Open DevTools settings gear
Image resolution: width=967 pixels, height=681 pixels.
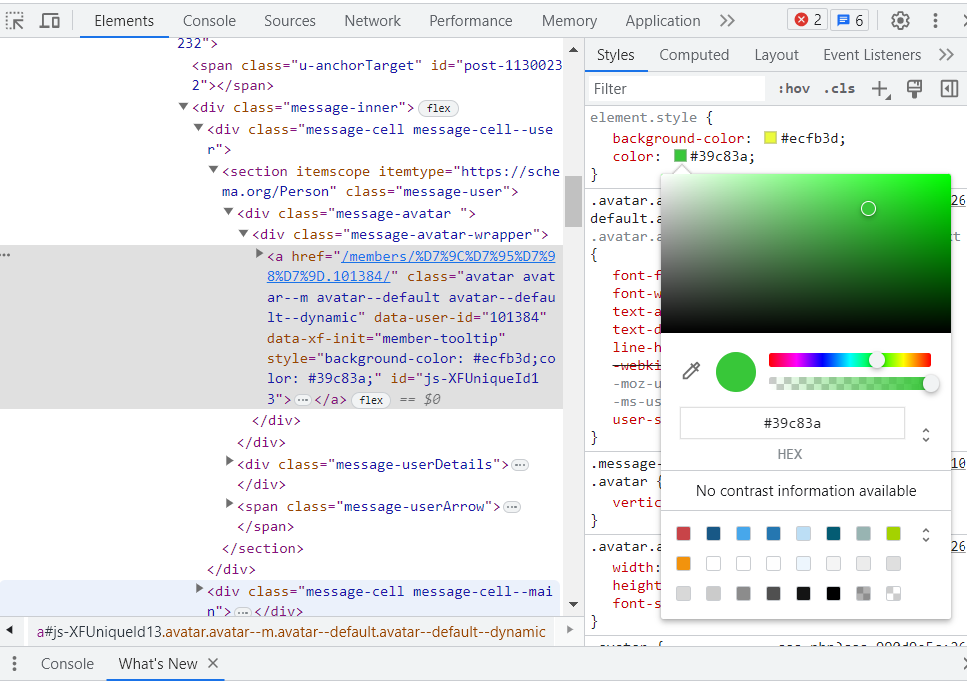pos(900,21)
